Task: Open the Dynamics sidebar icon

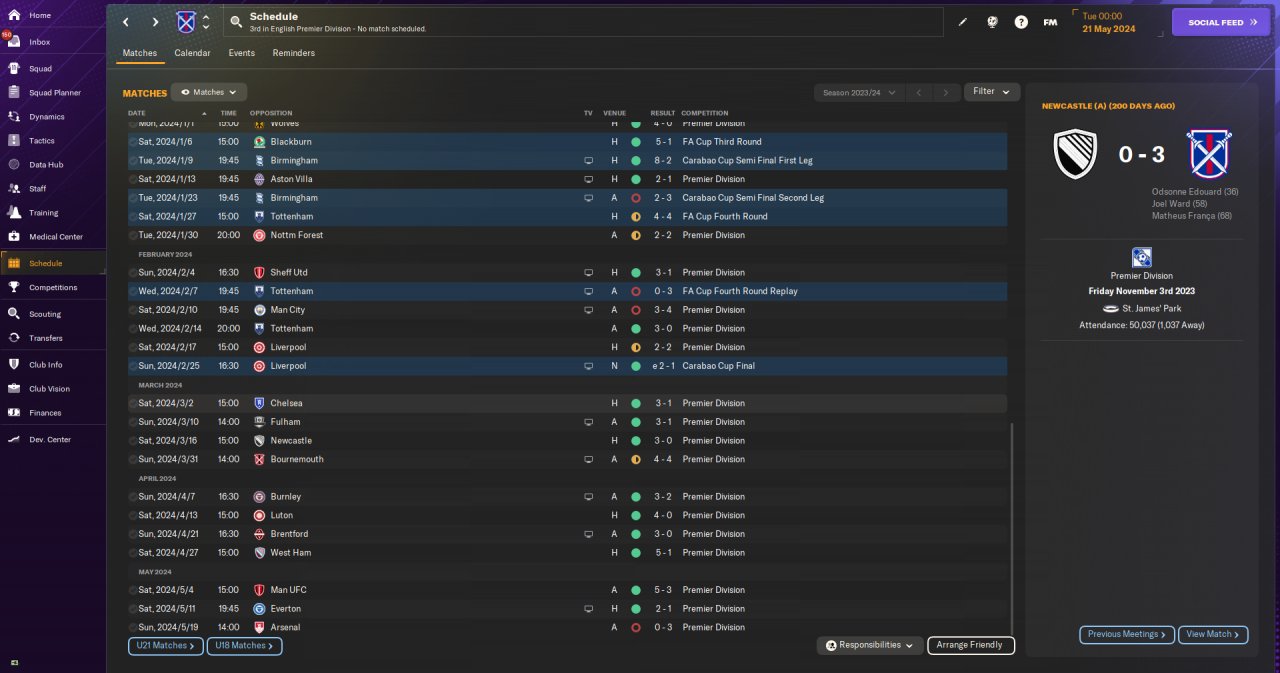Action: (14, 117)
